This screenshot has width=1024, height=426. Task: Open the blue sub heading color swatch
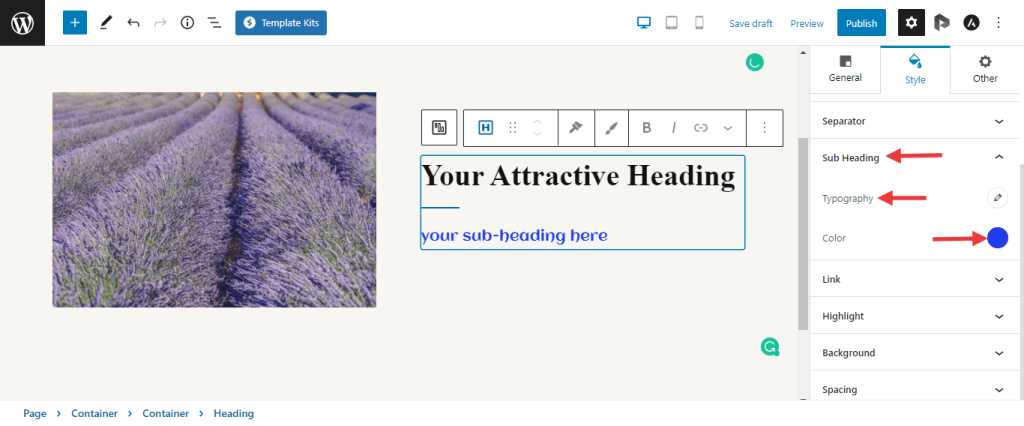click(x=997, y=238)
